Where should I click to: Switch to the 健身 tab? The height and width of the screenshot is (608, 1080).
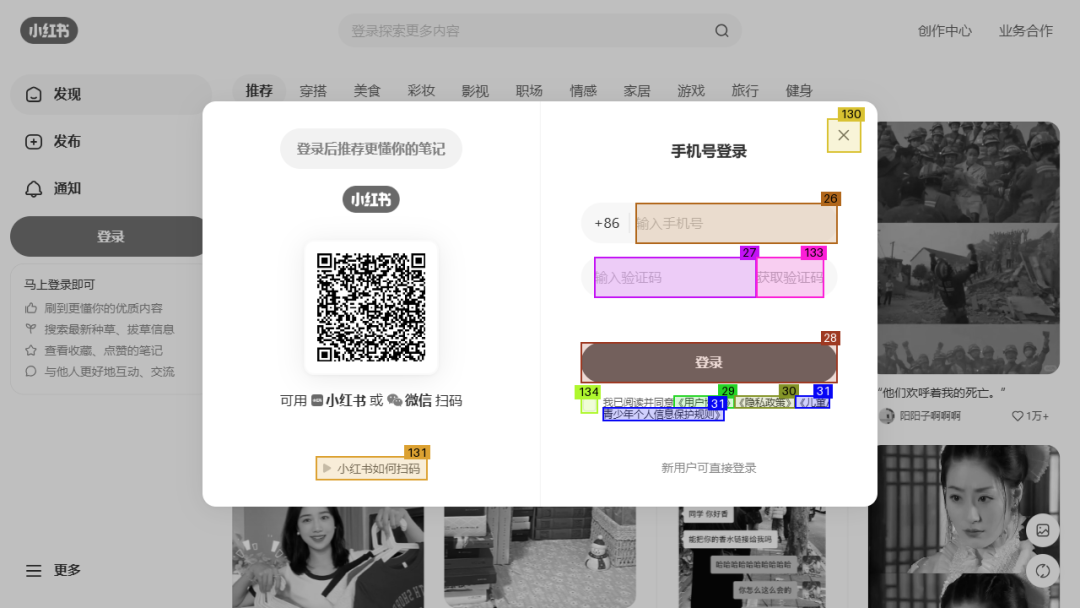coord(799,91)
